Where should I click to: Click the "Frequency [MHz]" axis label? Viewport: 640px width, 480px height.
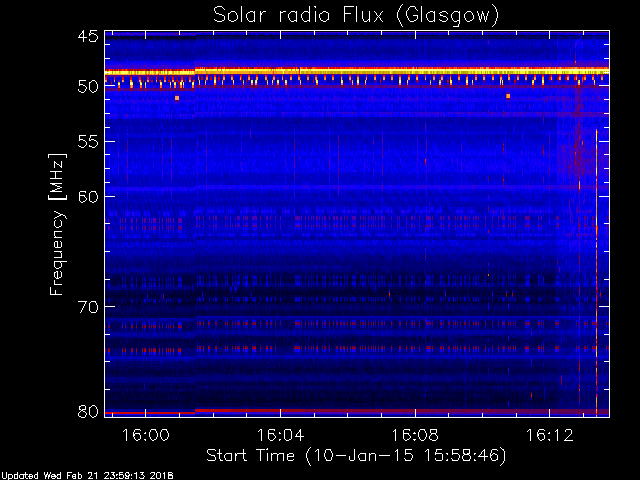(57, 224)
